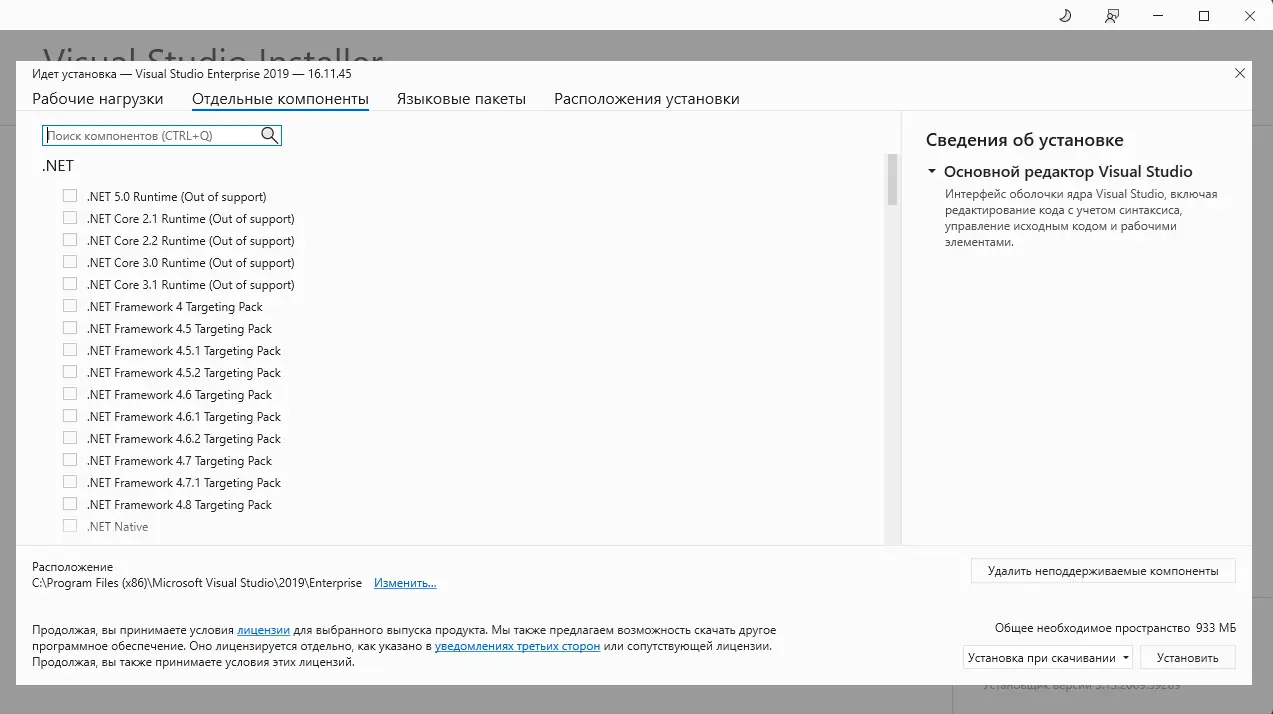This screenshot has height=714, width=1273.
Task: Open the «Изменить...» installation path link
Action: [x=404, y=582]
